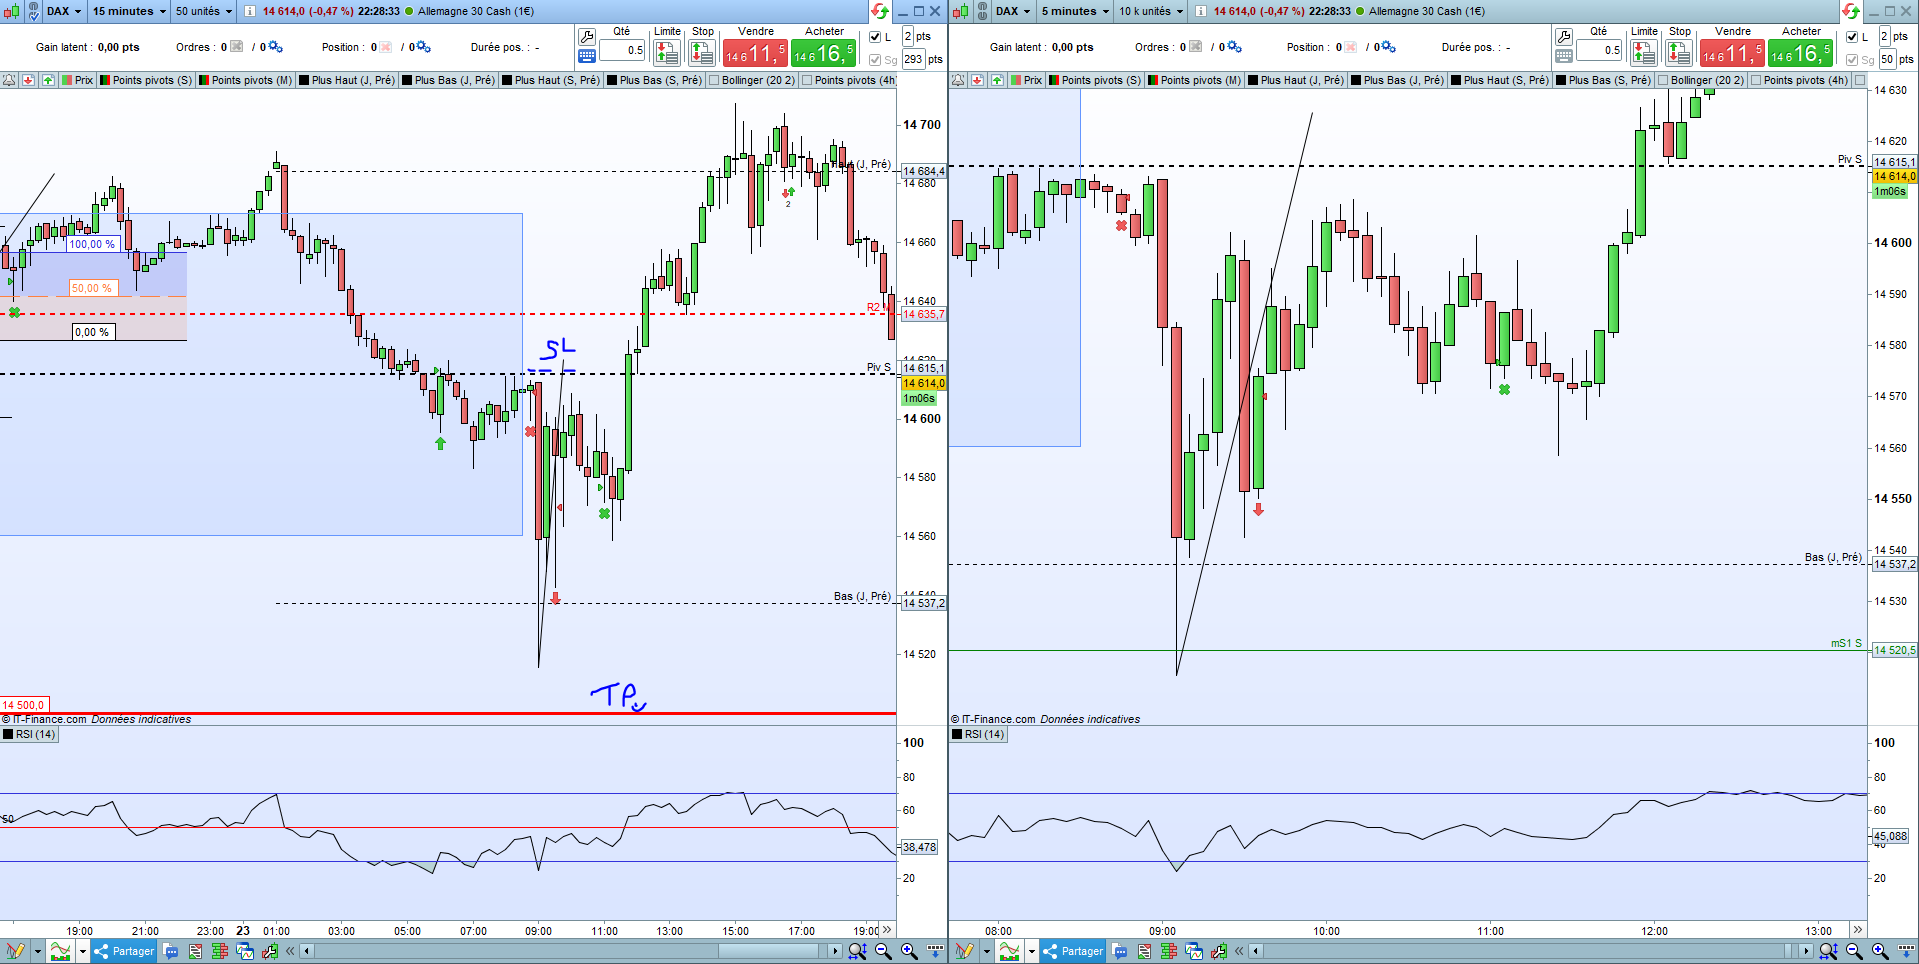
Task: Click the RSI (14) label in 5 minutes chart
Action: (x=978, y=734)
